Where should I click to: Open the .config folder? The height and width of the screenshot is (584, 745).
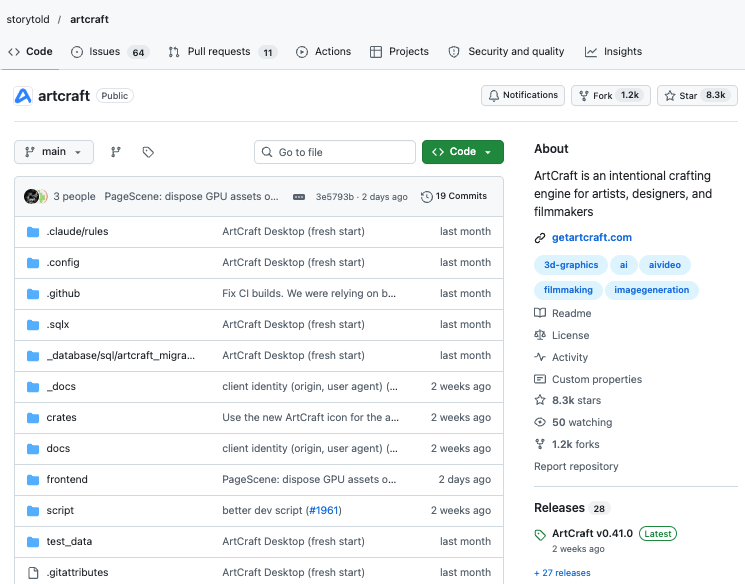tap(63, 262)
